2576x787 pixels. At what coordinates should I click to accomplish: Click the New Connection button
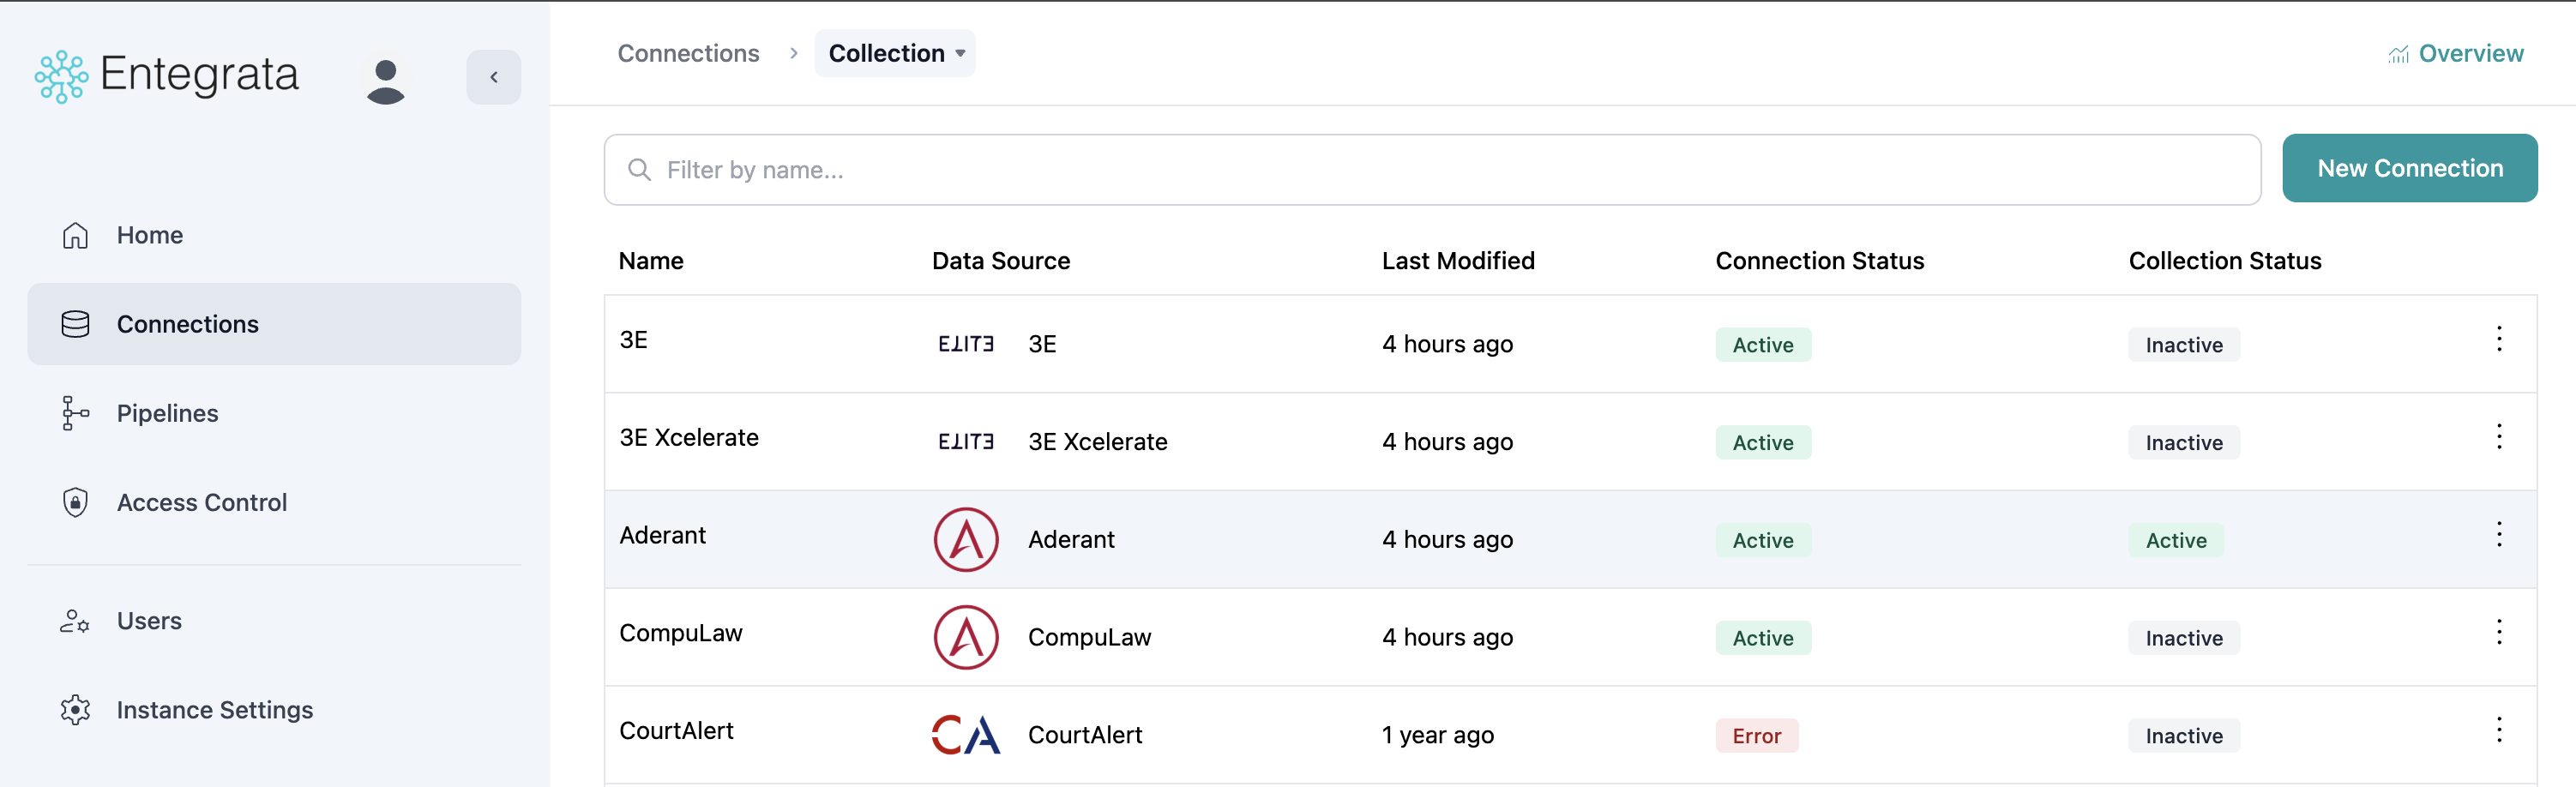coord(2410,168)
